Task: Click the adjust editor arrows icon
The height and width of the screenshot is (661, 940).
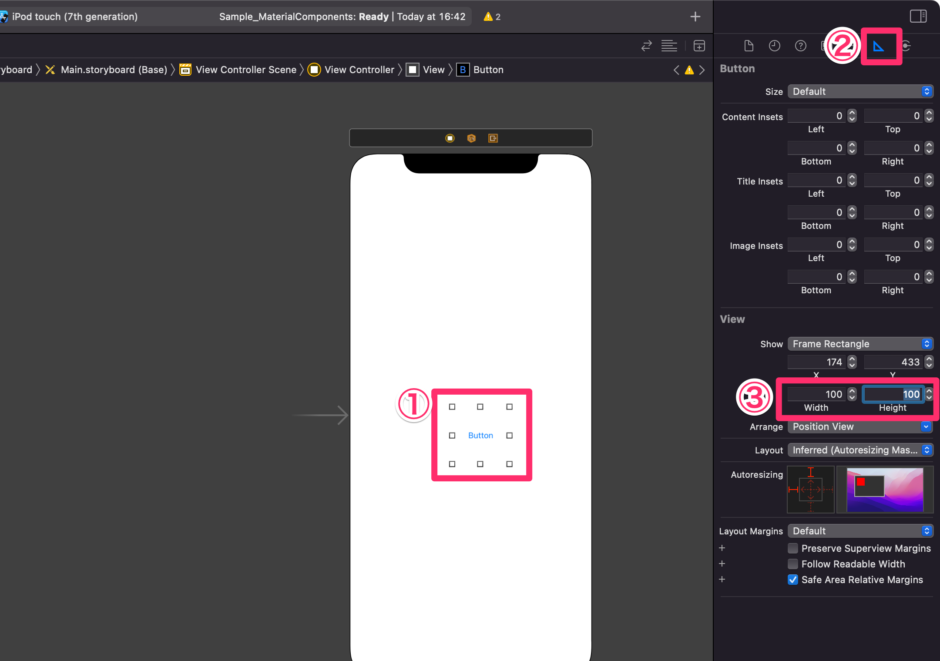Action: [645, 45]
